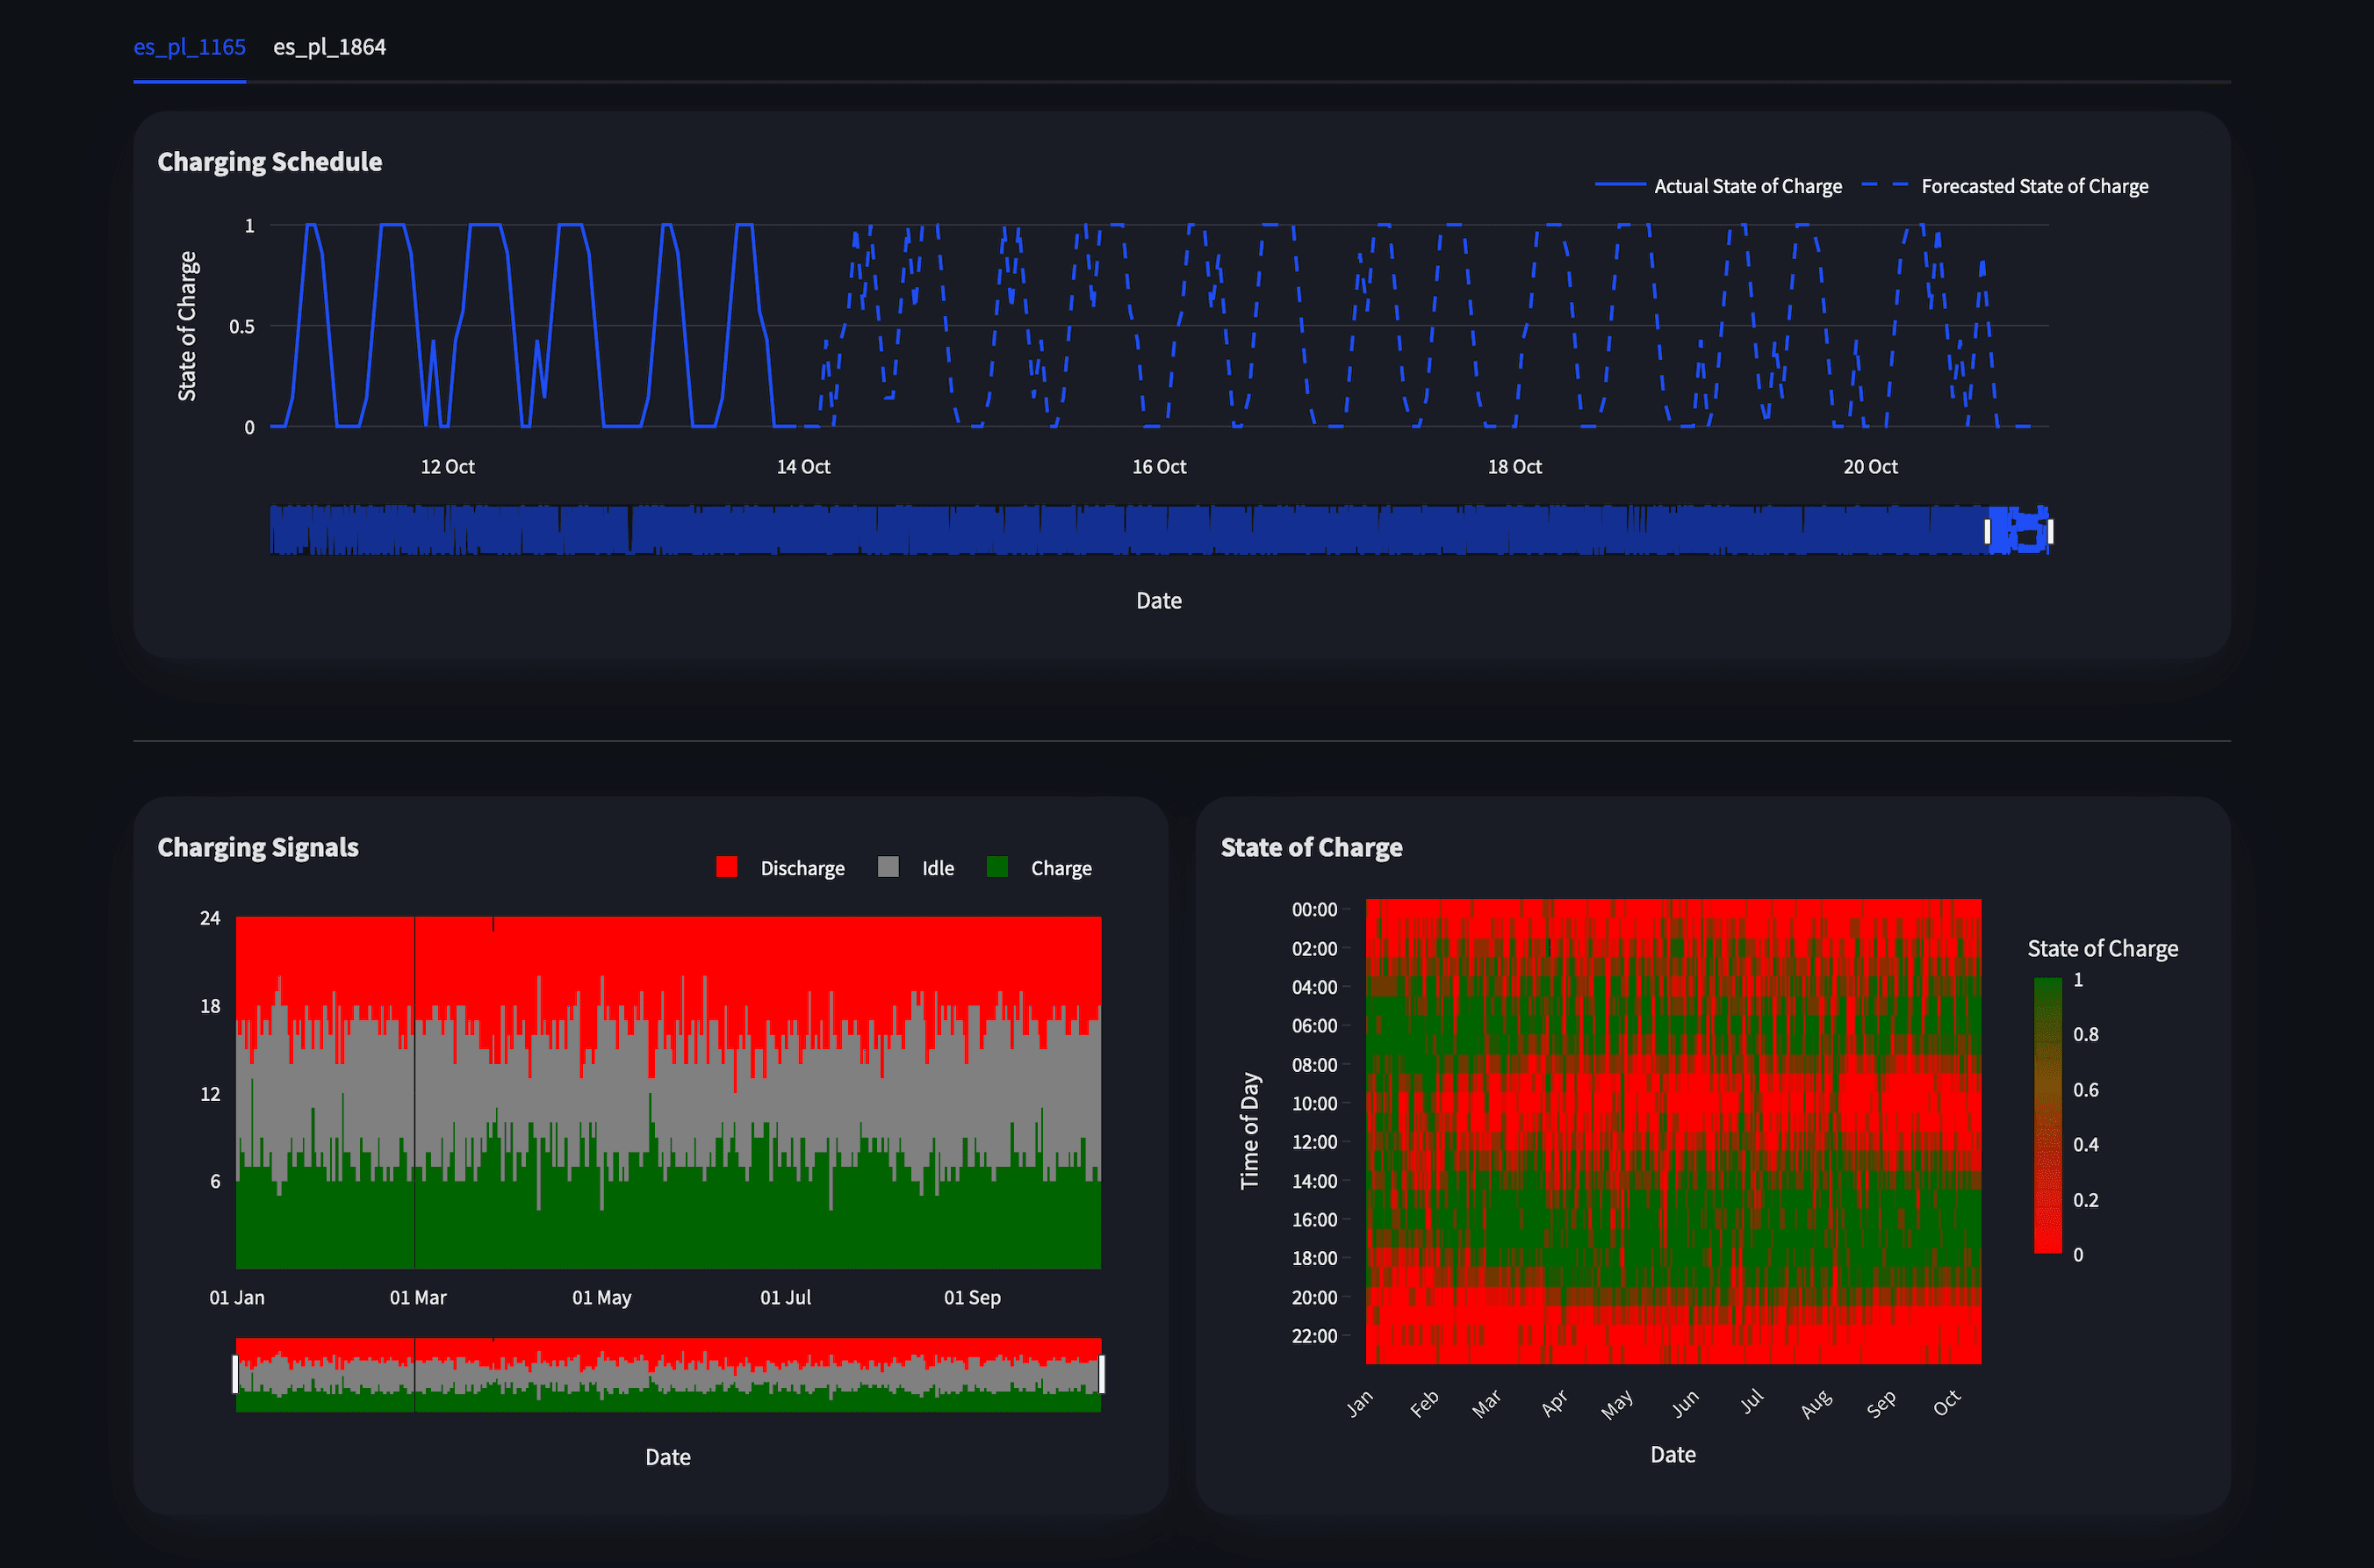Click the 18:00 time of day label
This screenshot has width=2374, height=1568.
tap(1314, 1257)
